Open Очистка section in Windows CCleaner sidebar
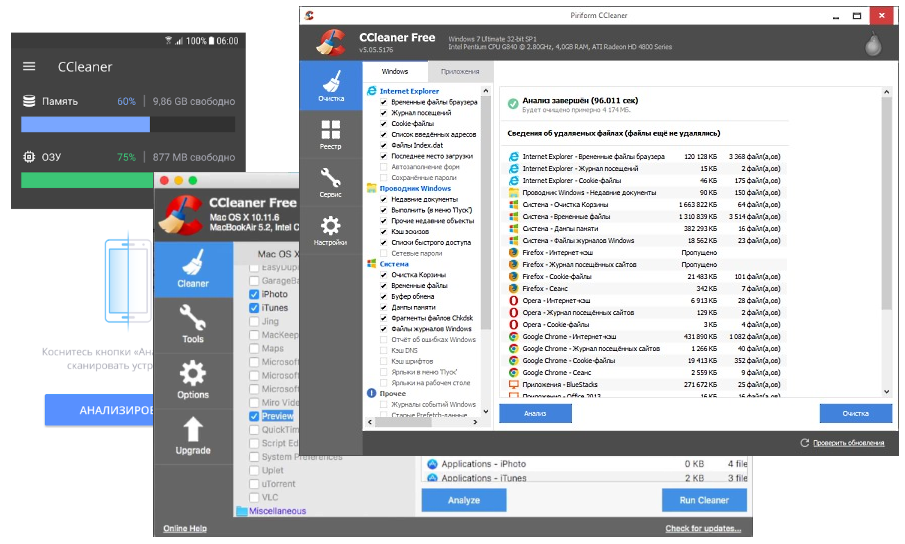The width and height of the screenshot is (905, 544). click(331, 86)
